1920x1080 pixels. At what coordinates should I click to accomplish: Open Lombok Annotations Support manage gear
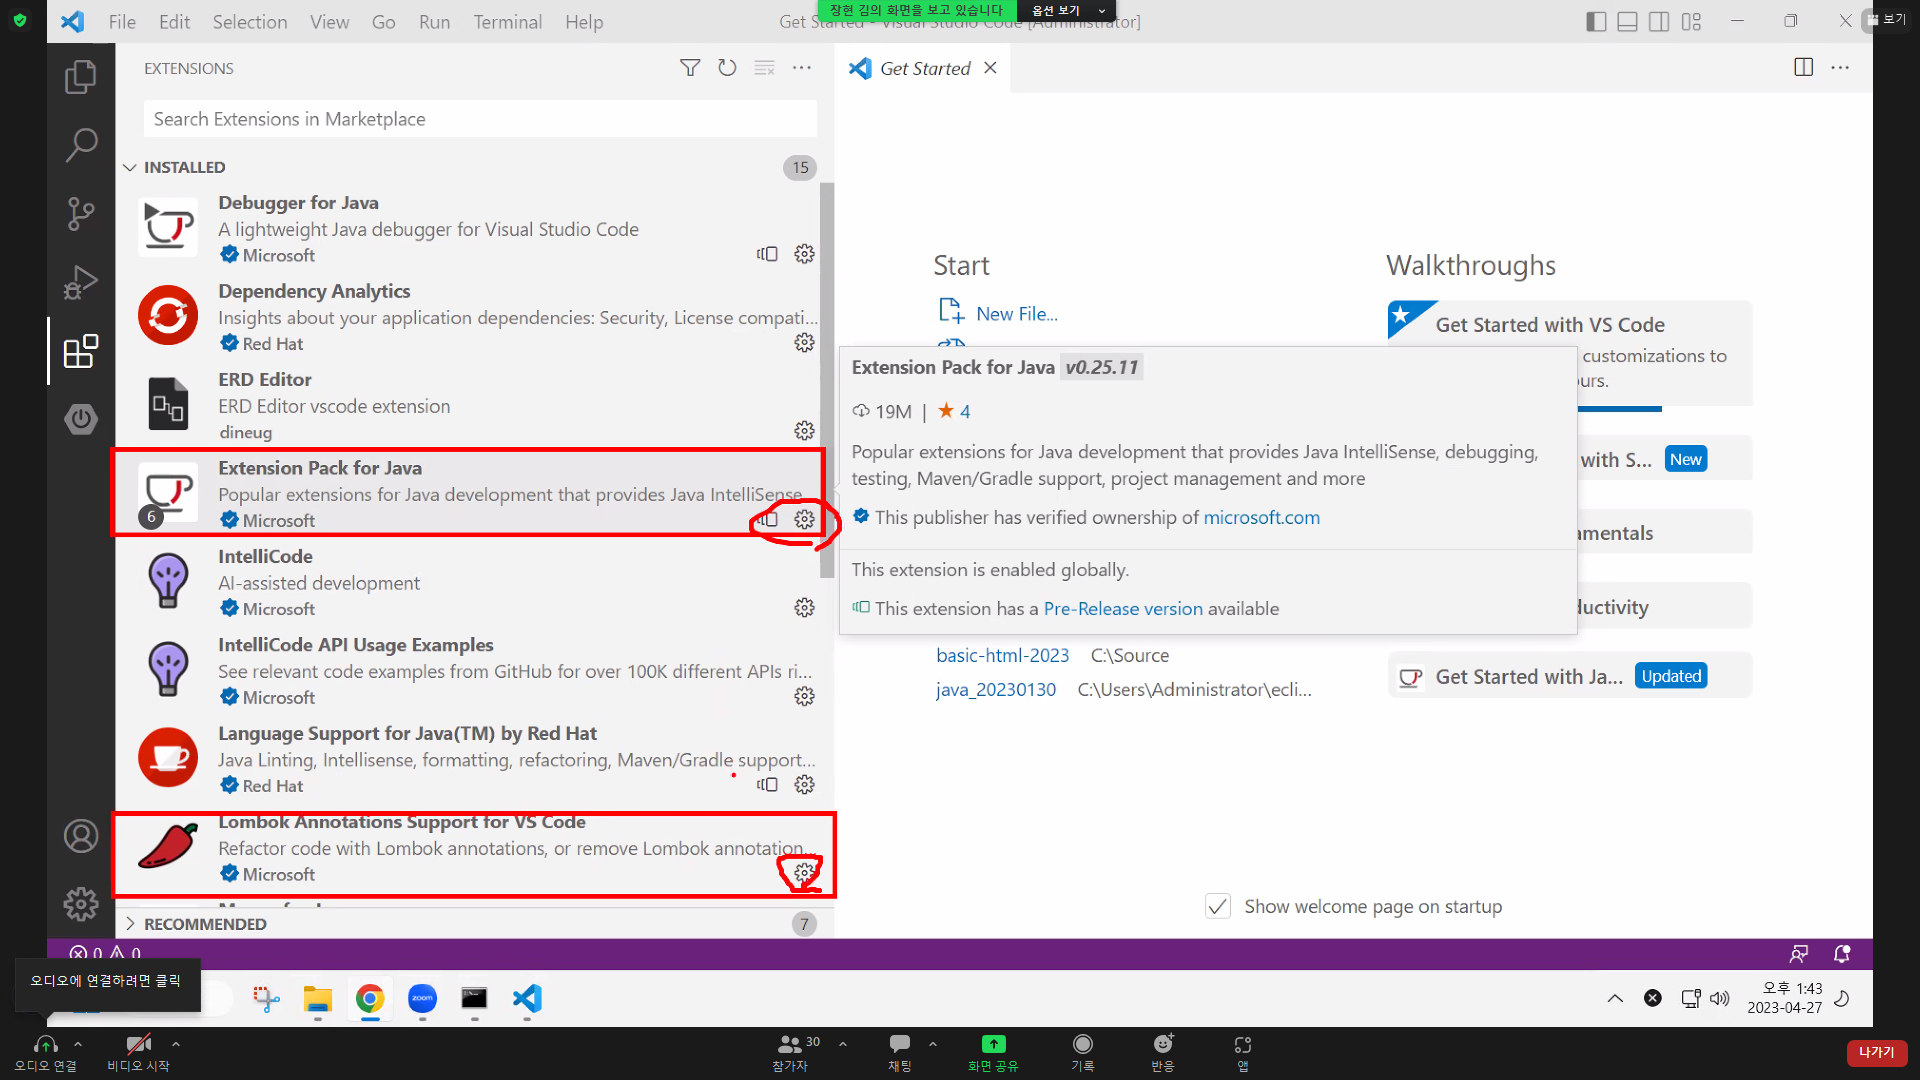point(804,873)
